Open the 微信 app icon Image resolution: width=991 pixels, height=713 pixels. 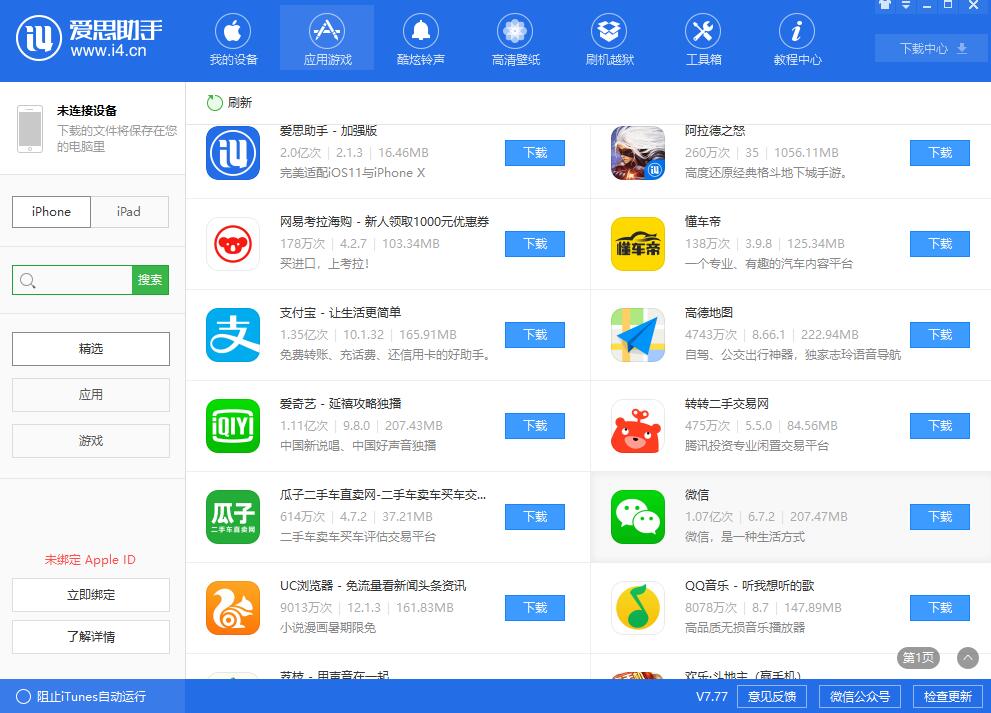pos(638,517)
